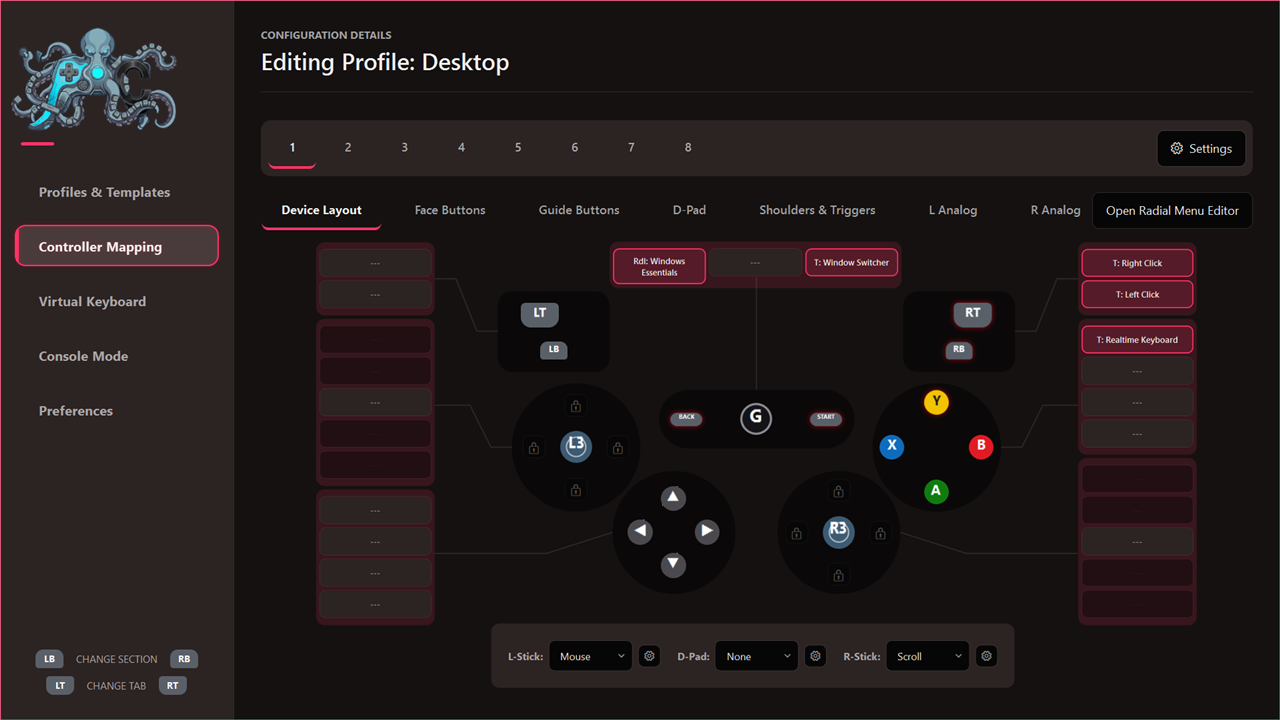Open the L-Stick Mouse dropdown
The width and height of the screenshot is (1280, 720).
click(591, 656)
